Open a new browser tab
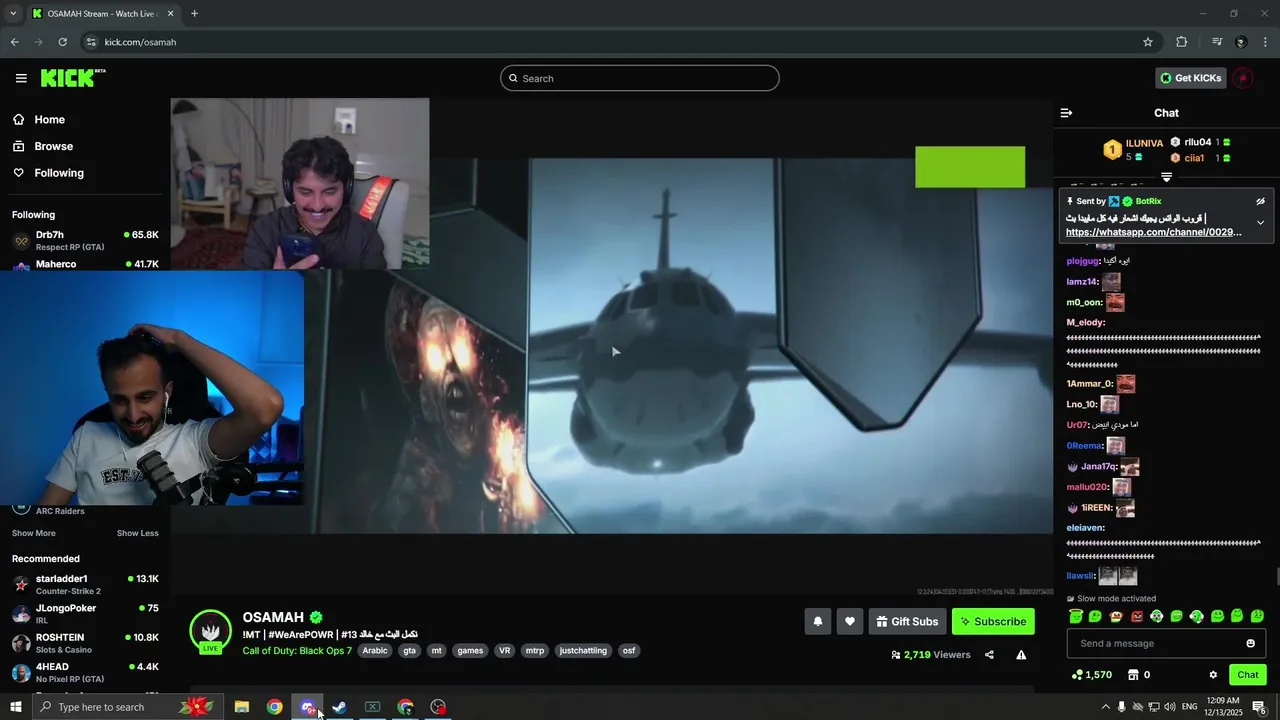 click(194, 14)
